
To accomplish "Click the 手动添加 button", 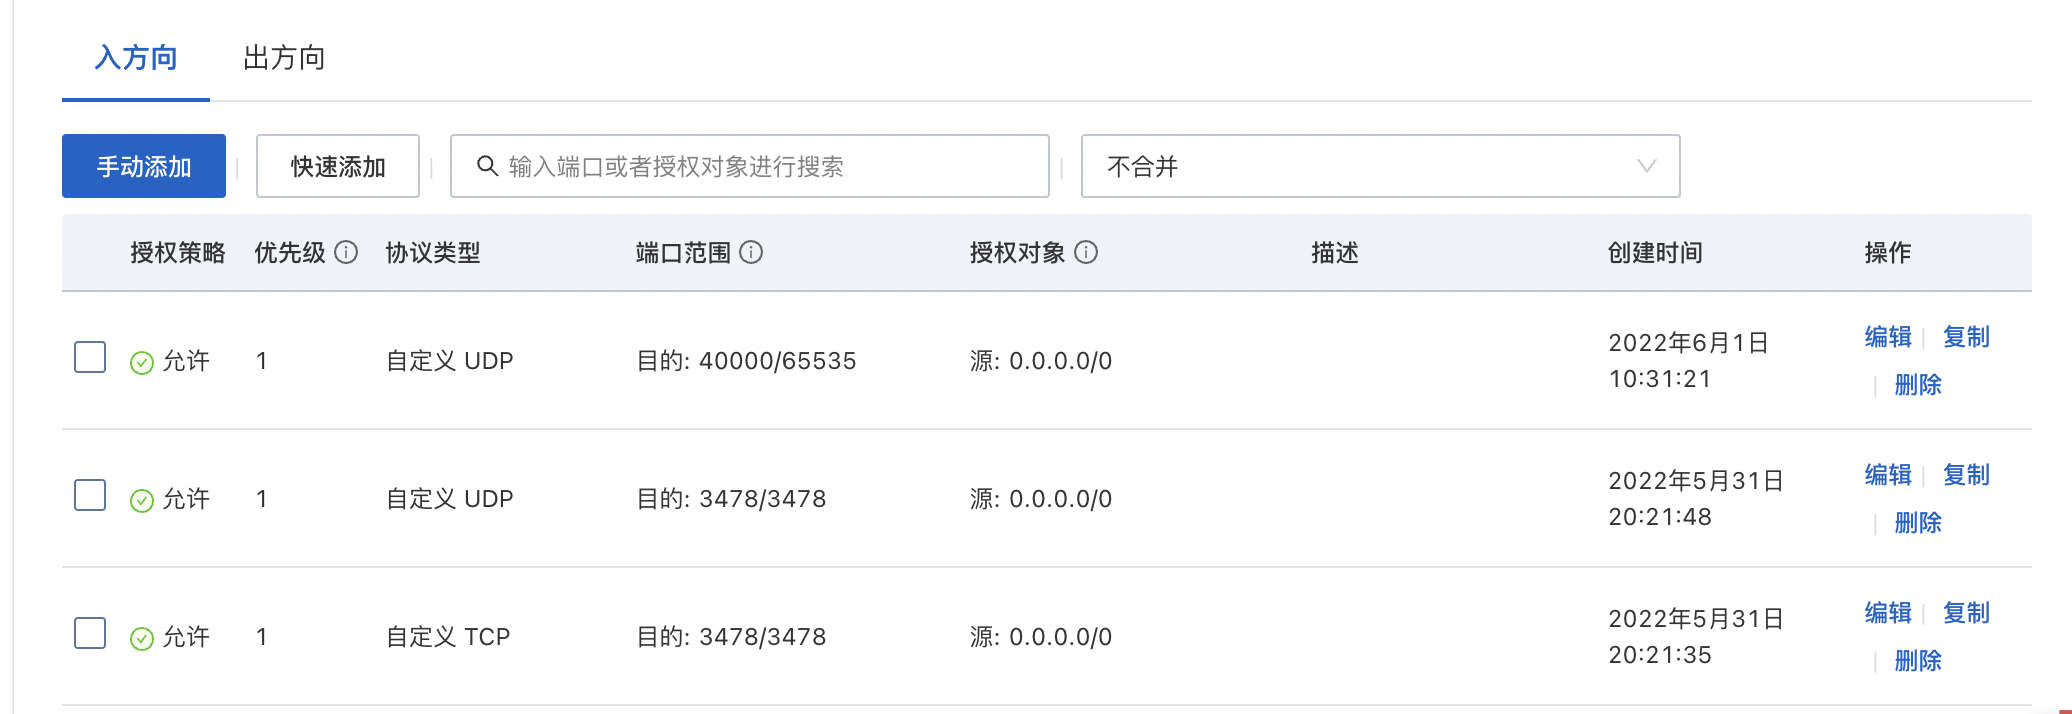I will click(x=144, y=166).
